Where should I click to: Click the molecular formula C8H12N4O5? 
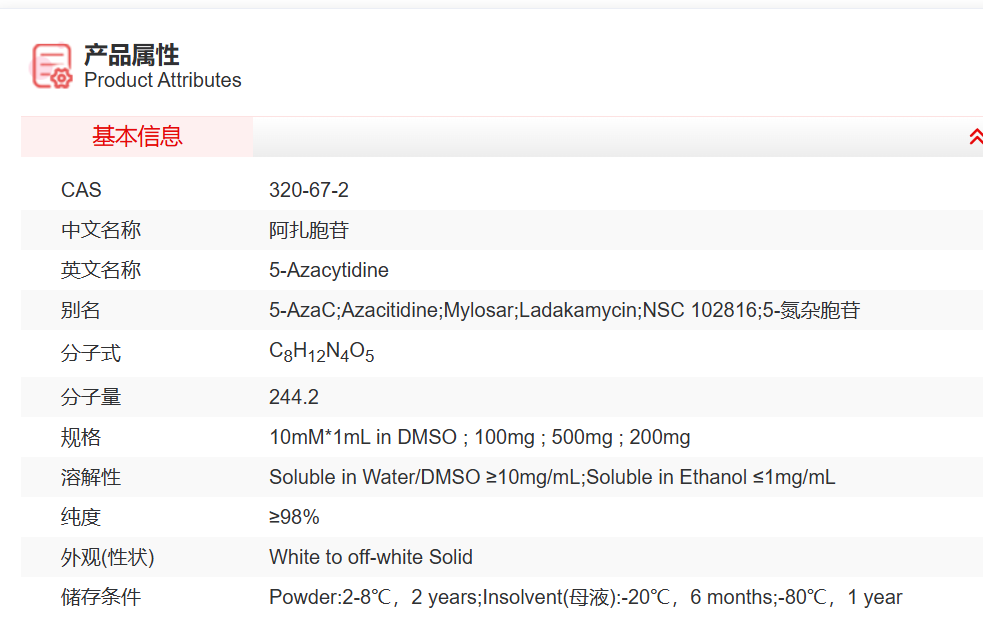click(x=321, y=353)
